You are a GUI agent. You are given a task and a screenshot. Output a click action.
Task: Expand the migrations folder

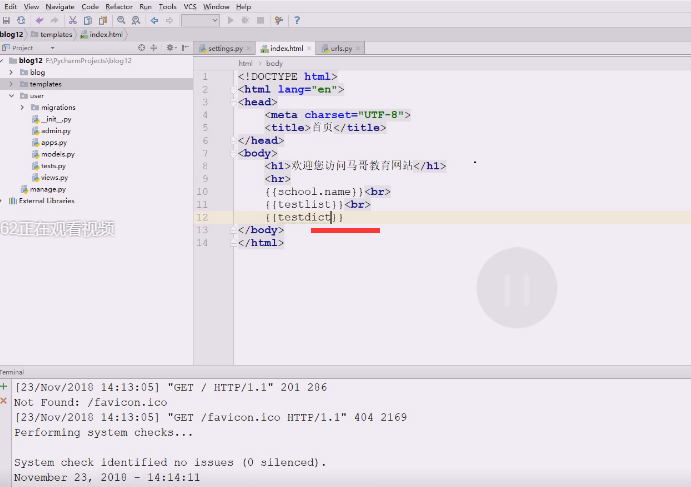point(22,107)
